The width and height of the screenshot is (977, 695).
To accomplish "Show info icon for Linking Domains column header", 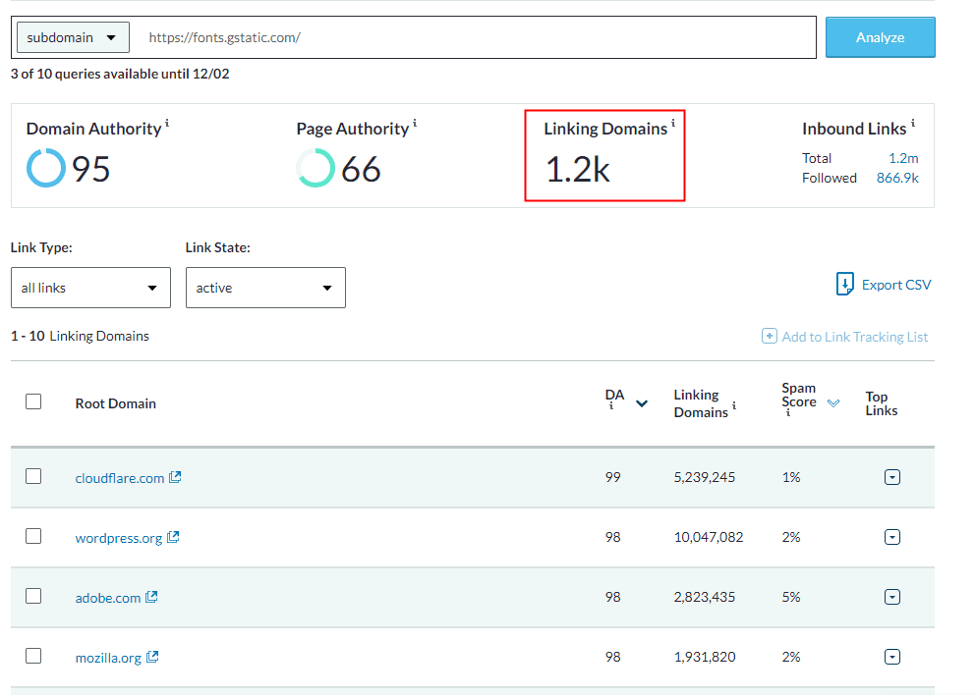I will 734,405.
